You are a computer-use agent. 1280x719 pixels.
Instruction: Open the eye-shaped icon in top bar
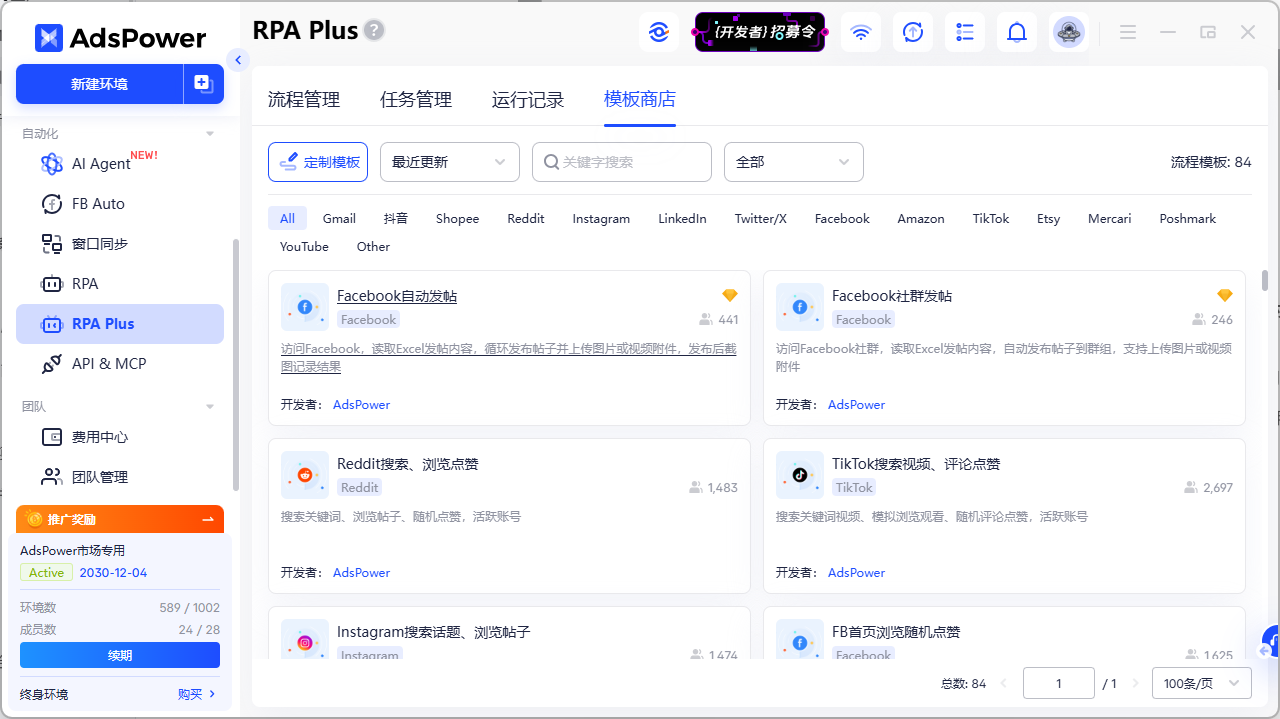click(658, 32)
